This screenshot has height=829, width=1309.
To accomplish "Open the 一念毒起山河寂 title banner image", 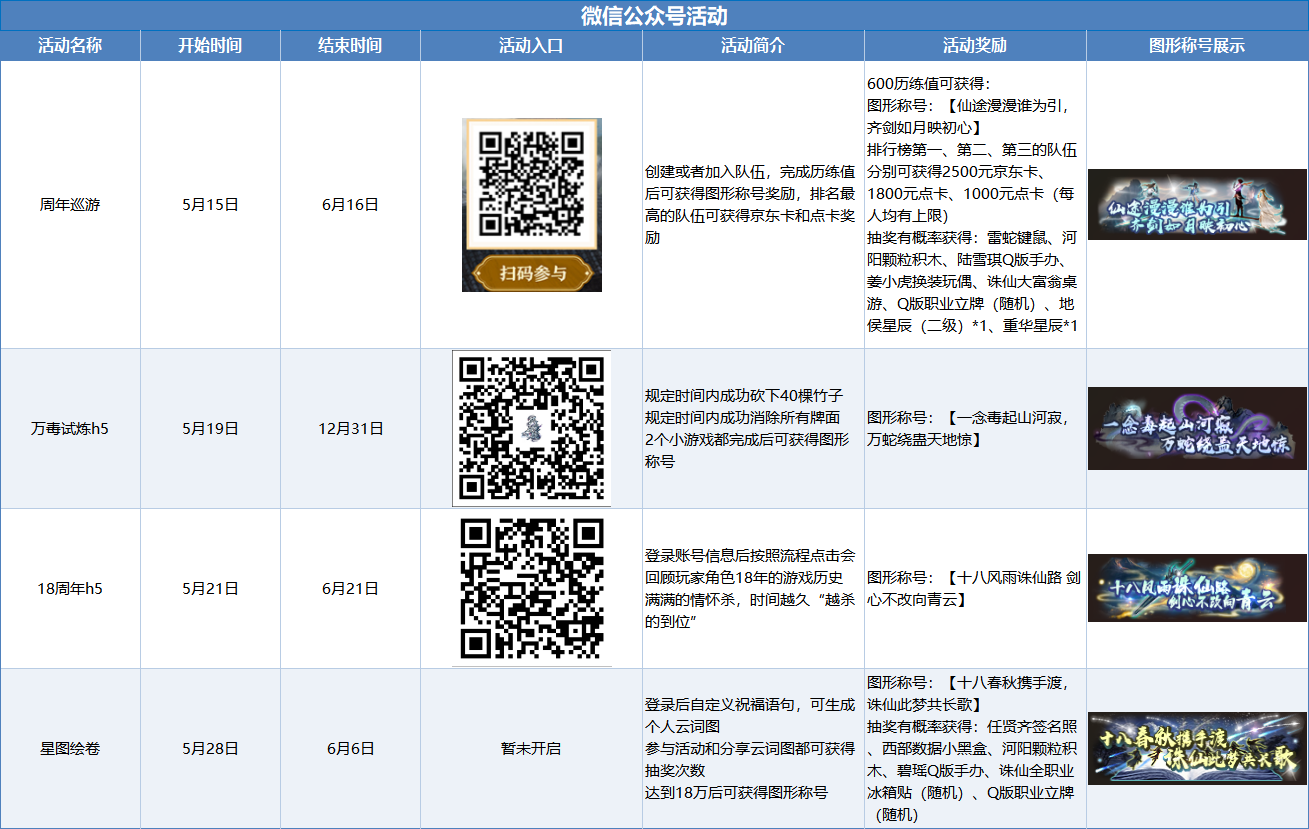I will (1197, 428).
